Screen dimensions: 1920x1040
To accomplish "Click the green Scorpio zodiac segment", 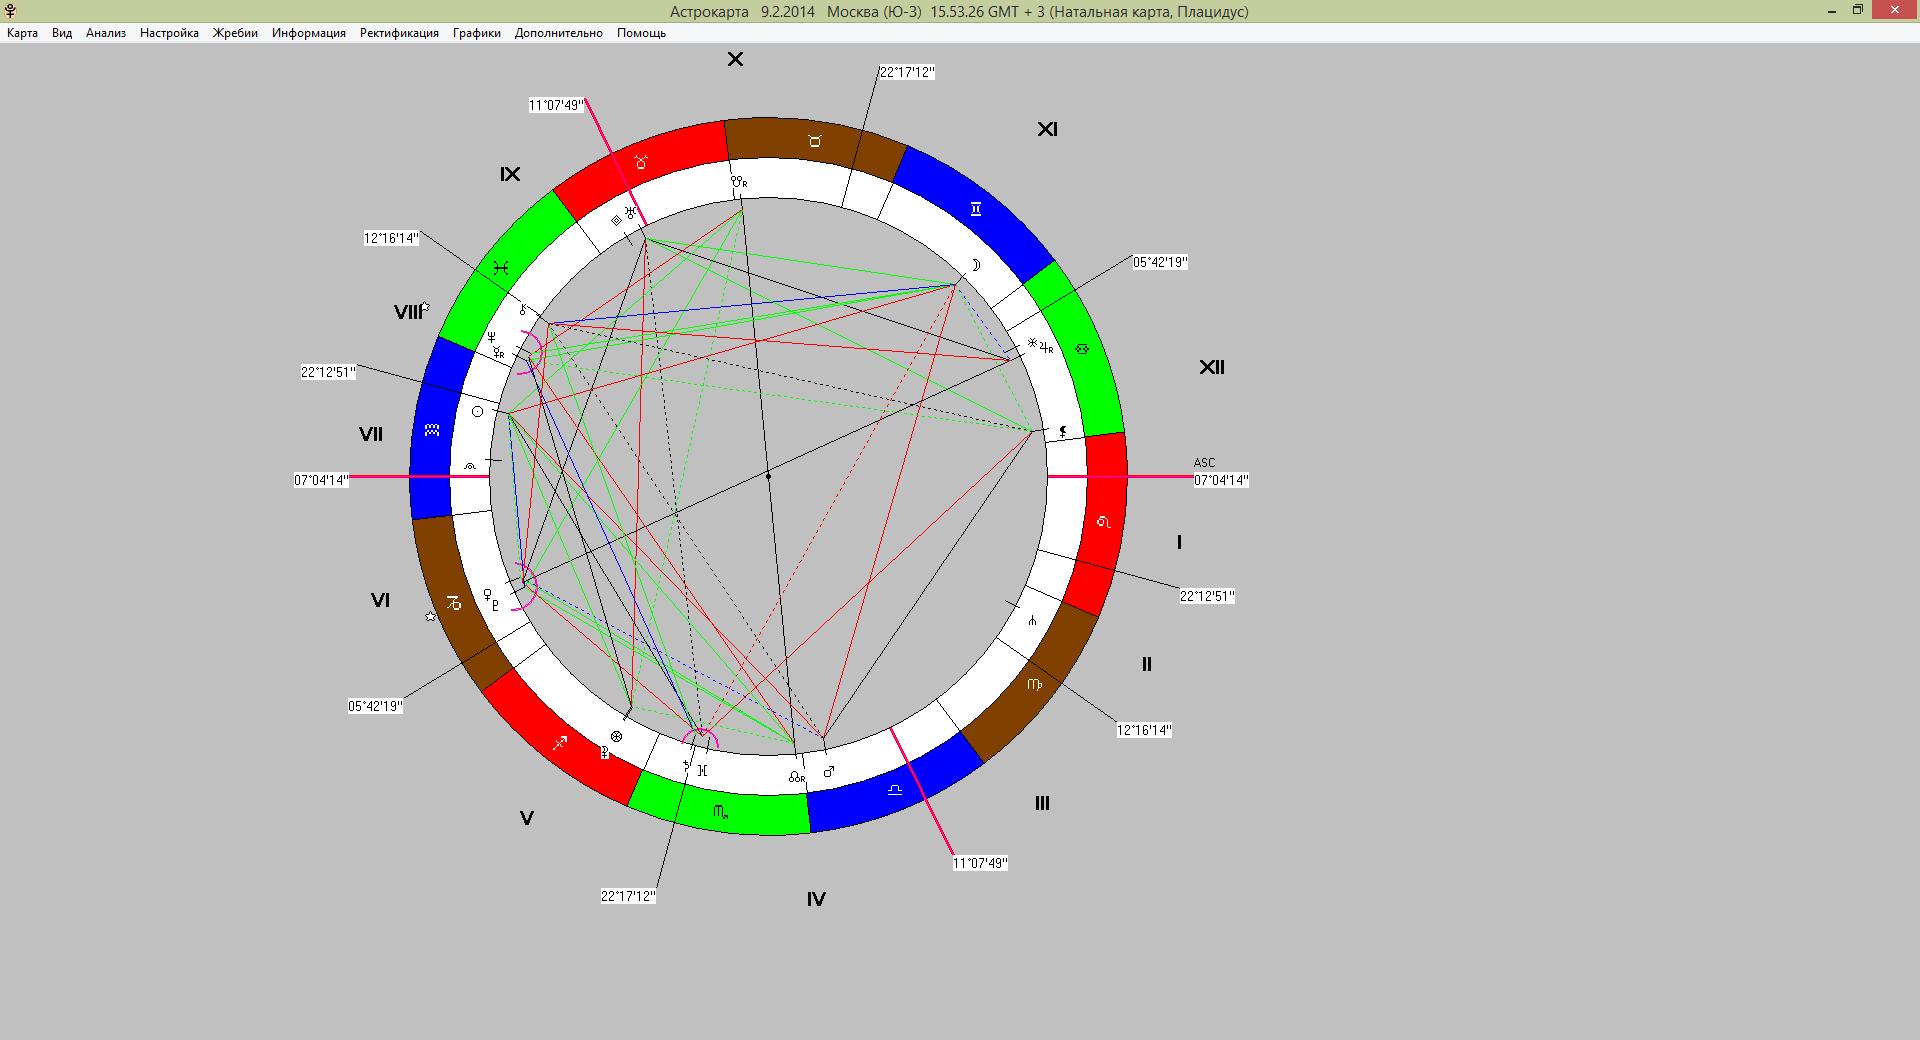I will click(x=720, y=811).
